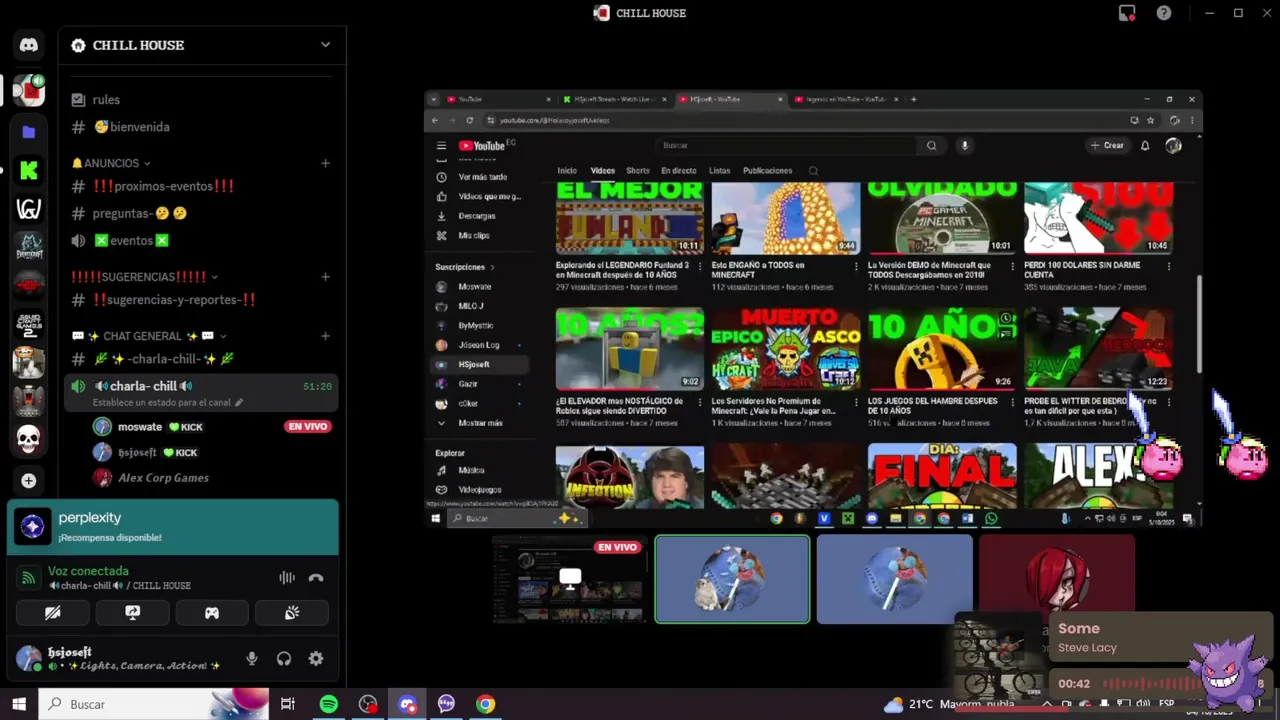Screen dimensions: 1280x720
Task: Disconnect from voice with the hang-up icon
Action: tap(316, 577)
